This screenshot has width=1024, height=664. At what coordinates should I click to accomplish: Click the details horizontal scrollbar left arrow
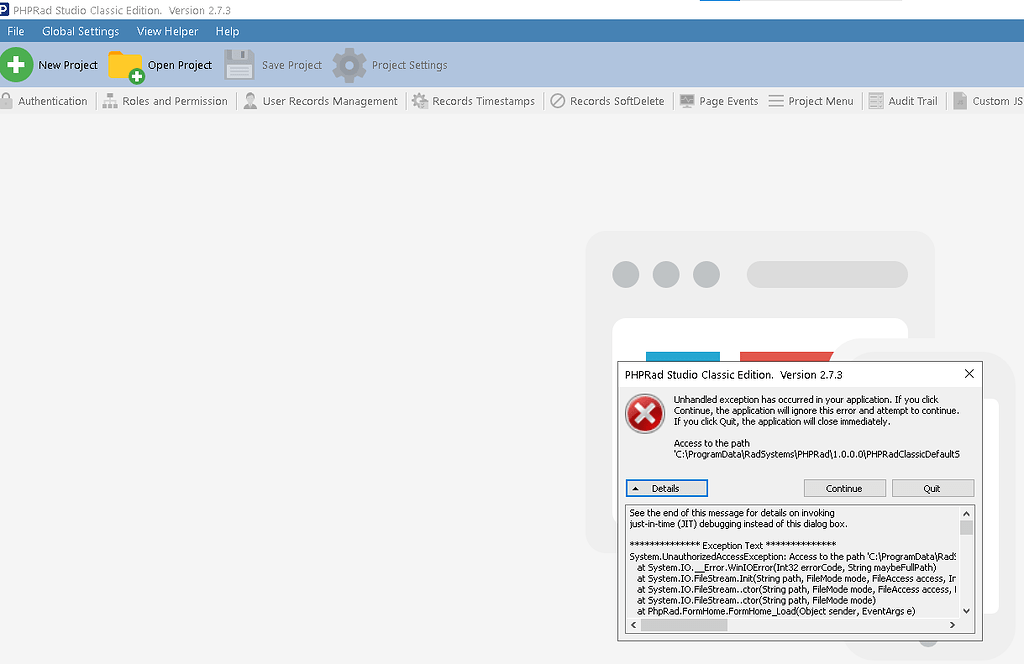633,625
